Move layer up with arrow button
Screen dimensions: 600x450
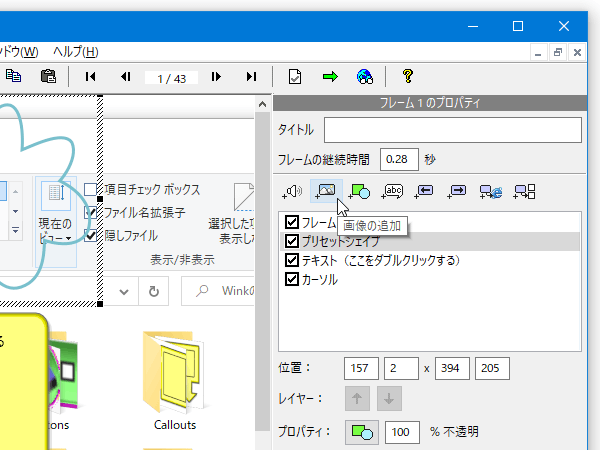(357, 398)
